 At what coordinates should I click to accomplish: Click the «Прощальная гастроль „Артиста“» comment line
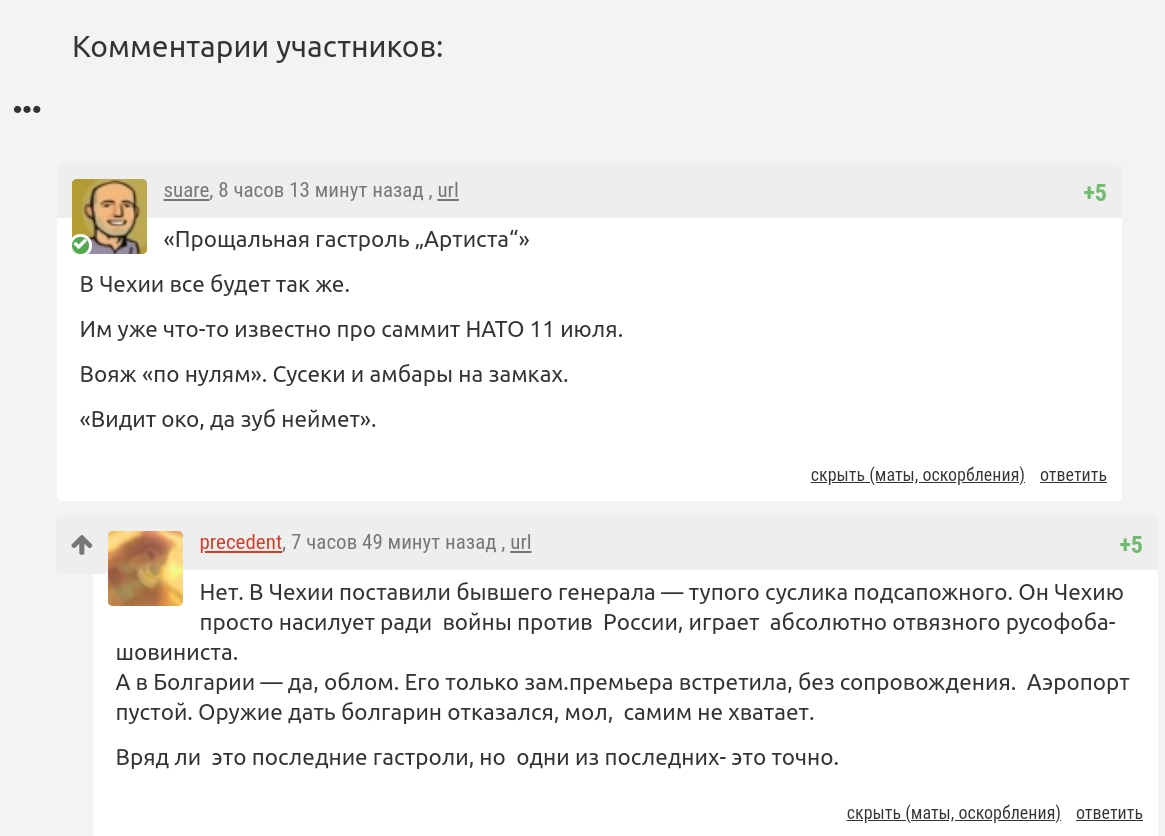346,240
